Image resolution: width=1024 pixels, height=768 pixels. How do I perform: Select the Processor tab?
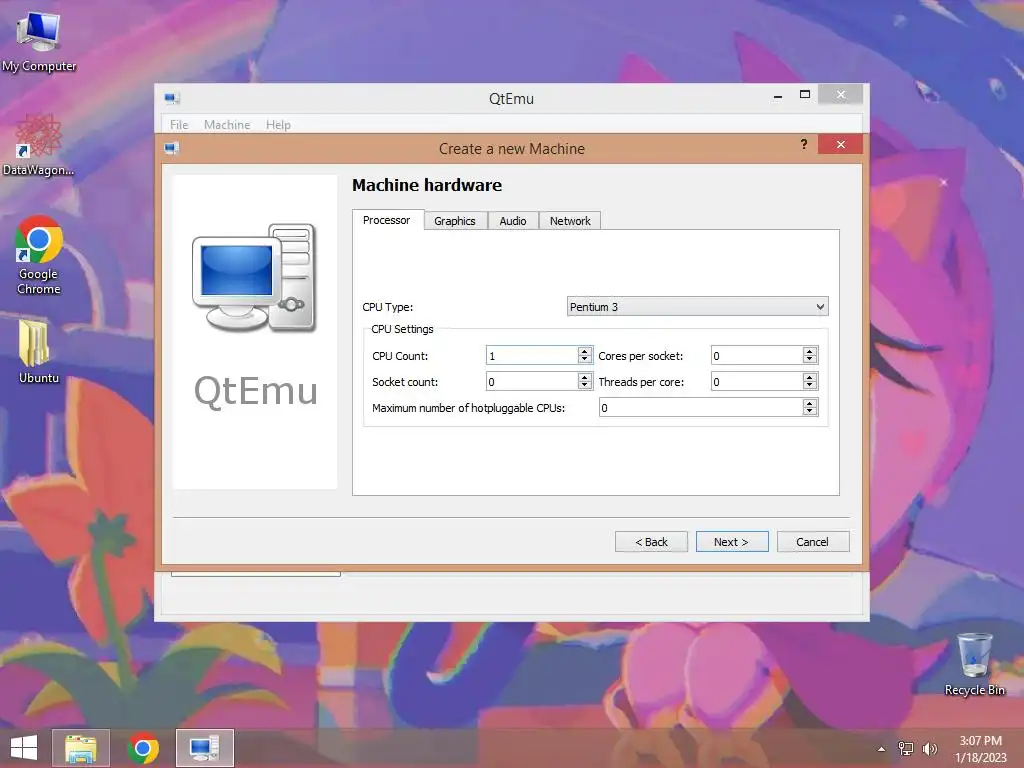coord(387,220)
